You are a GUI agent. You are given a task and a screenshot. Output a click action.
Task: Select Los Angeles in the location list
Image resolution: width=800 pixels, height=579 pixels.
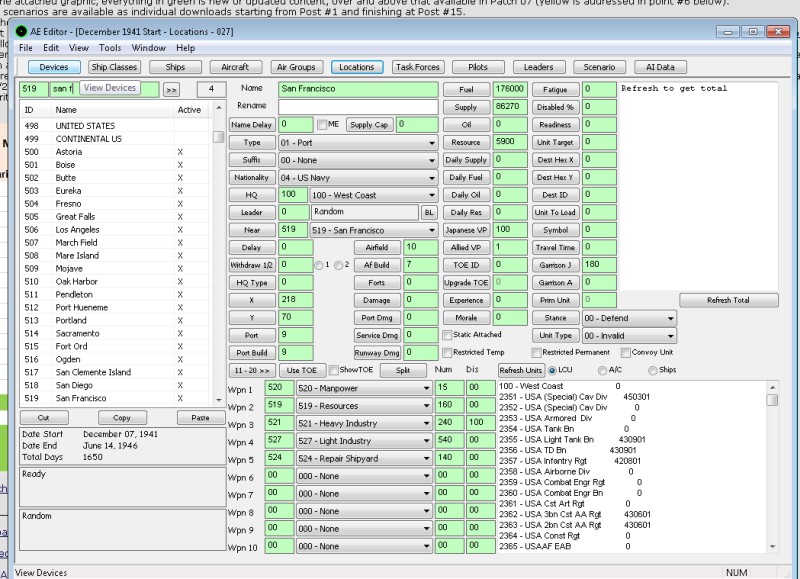point(116,230)
